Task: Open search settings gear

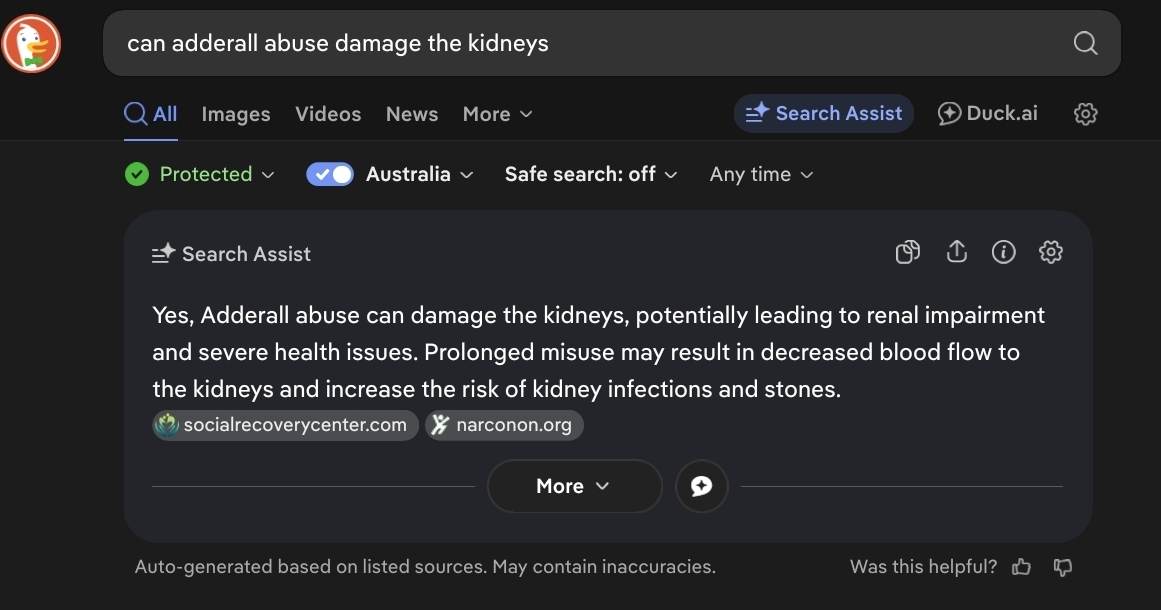Action: tap(1086, 113)
